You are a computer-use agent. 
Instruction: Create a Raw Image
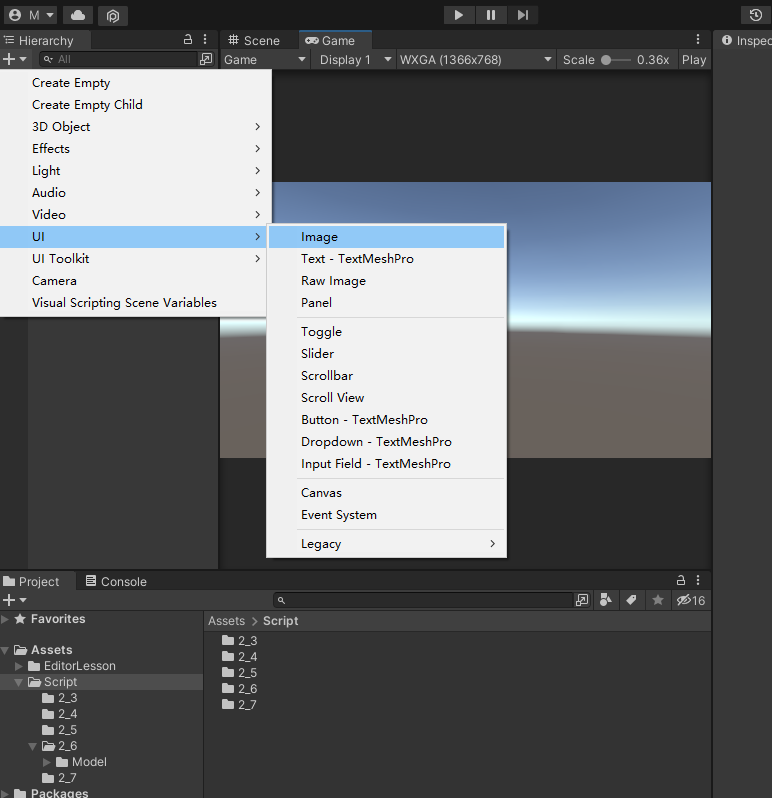point(386,281)
